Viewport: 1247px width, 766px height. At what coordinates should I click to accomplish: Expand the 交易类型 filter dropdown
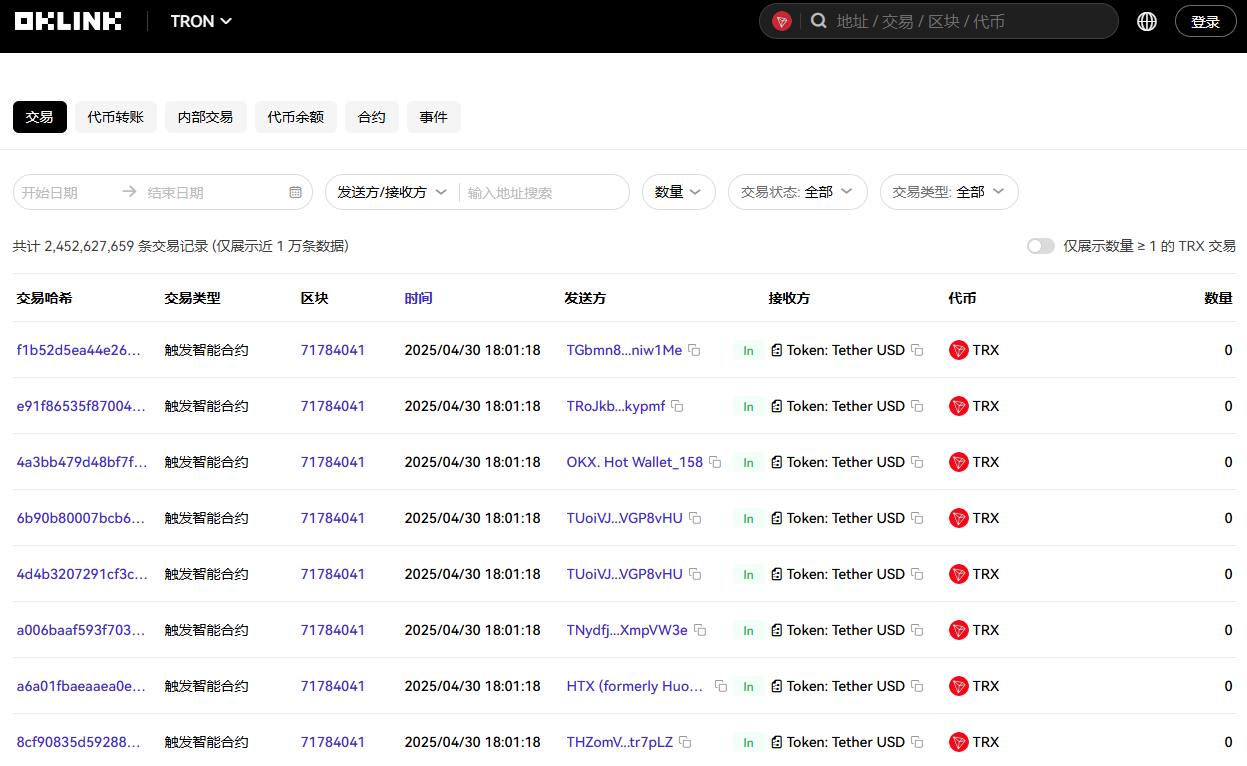coord(948,192)
